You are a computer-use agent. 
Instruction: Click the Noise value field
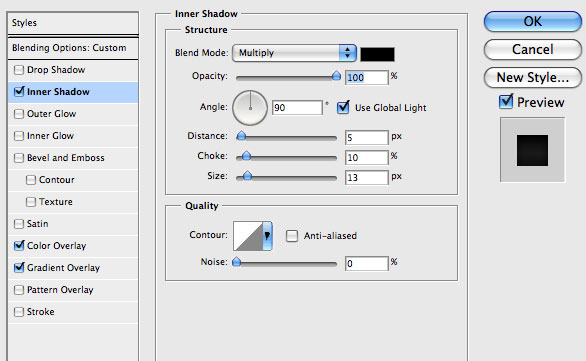coord(367,263)
